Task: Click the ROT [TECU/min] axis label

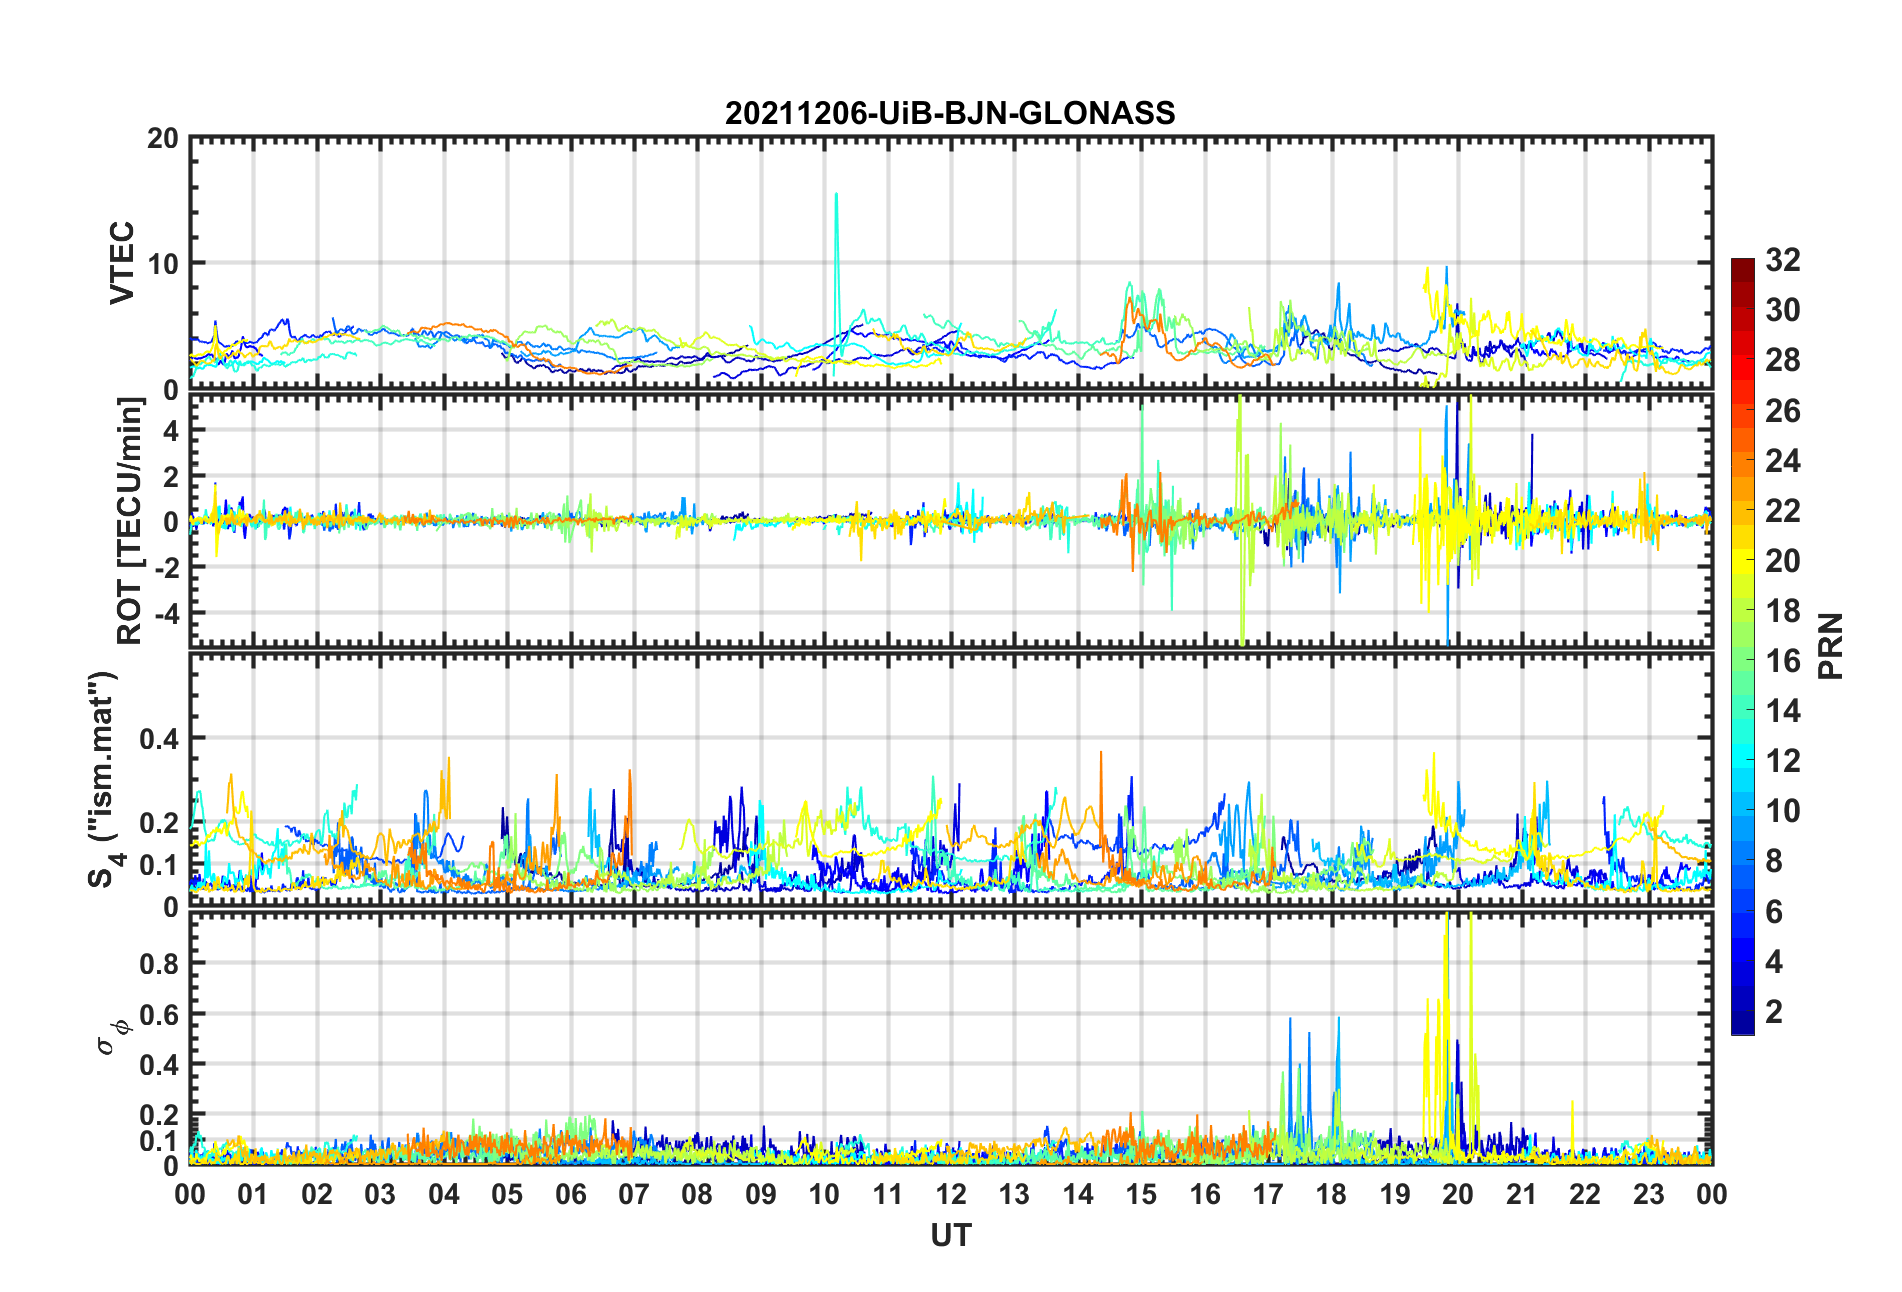Action: [130, 521]
